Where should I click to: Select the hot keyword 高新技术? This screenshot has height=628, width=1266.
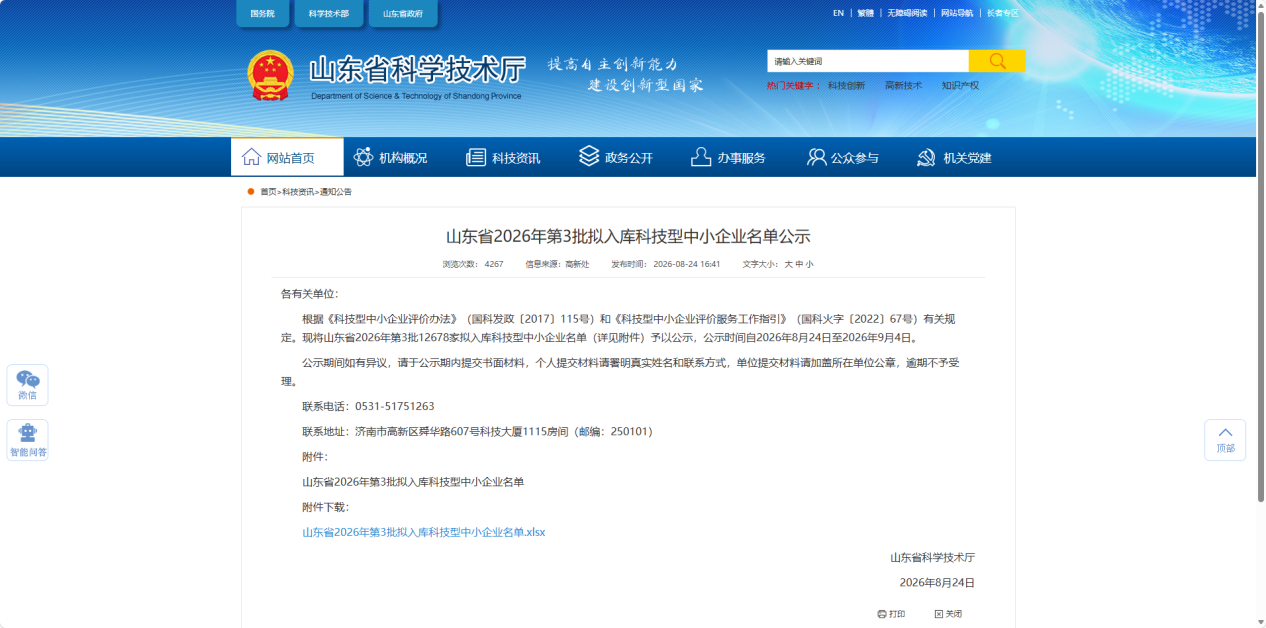click(903, 86)
